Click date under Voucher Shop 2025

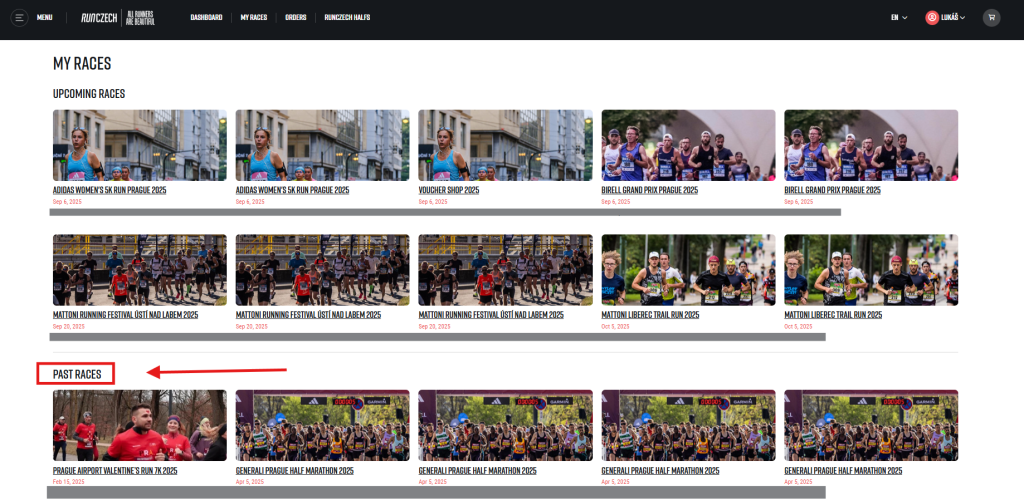(x=433, y=202)
